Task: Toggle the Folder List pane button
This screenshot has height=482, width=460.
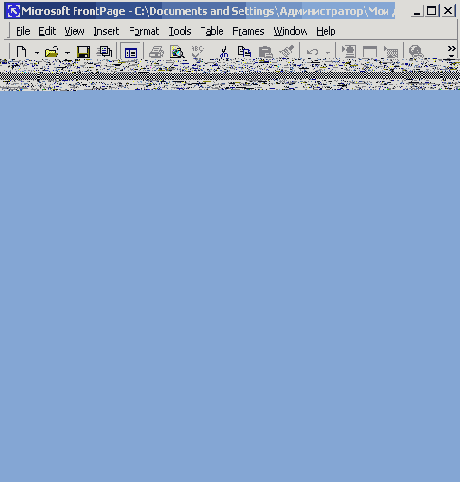Action: (130, 52)
